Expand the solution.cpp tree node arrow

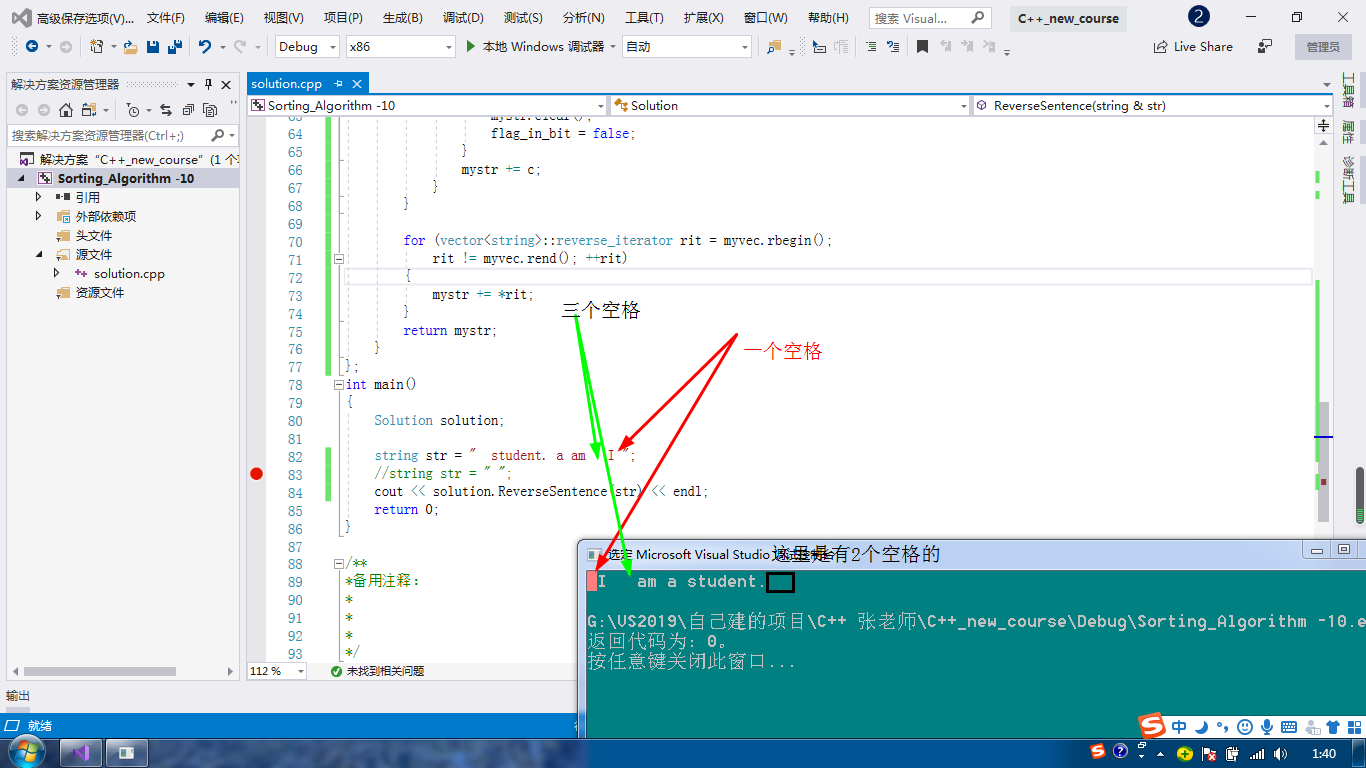(x=57, y=273)
